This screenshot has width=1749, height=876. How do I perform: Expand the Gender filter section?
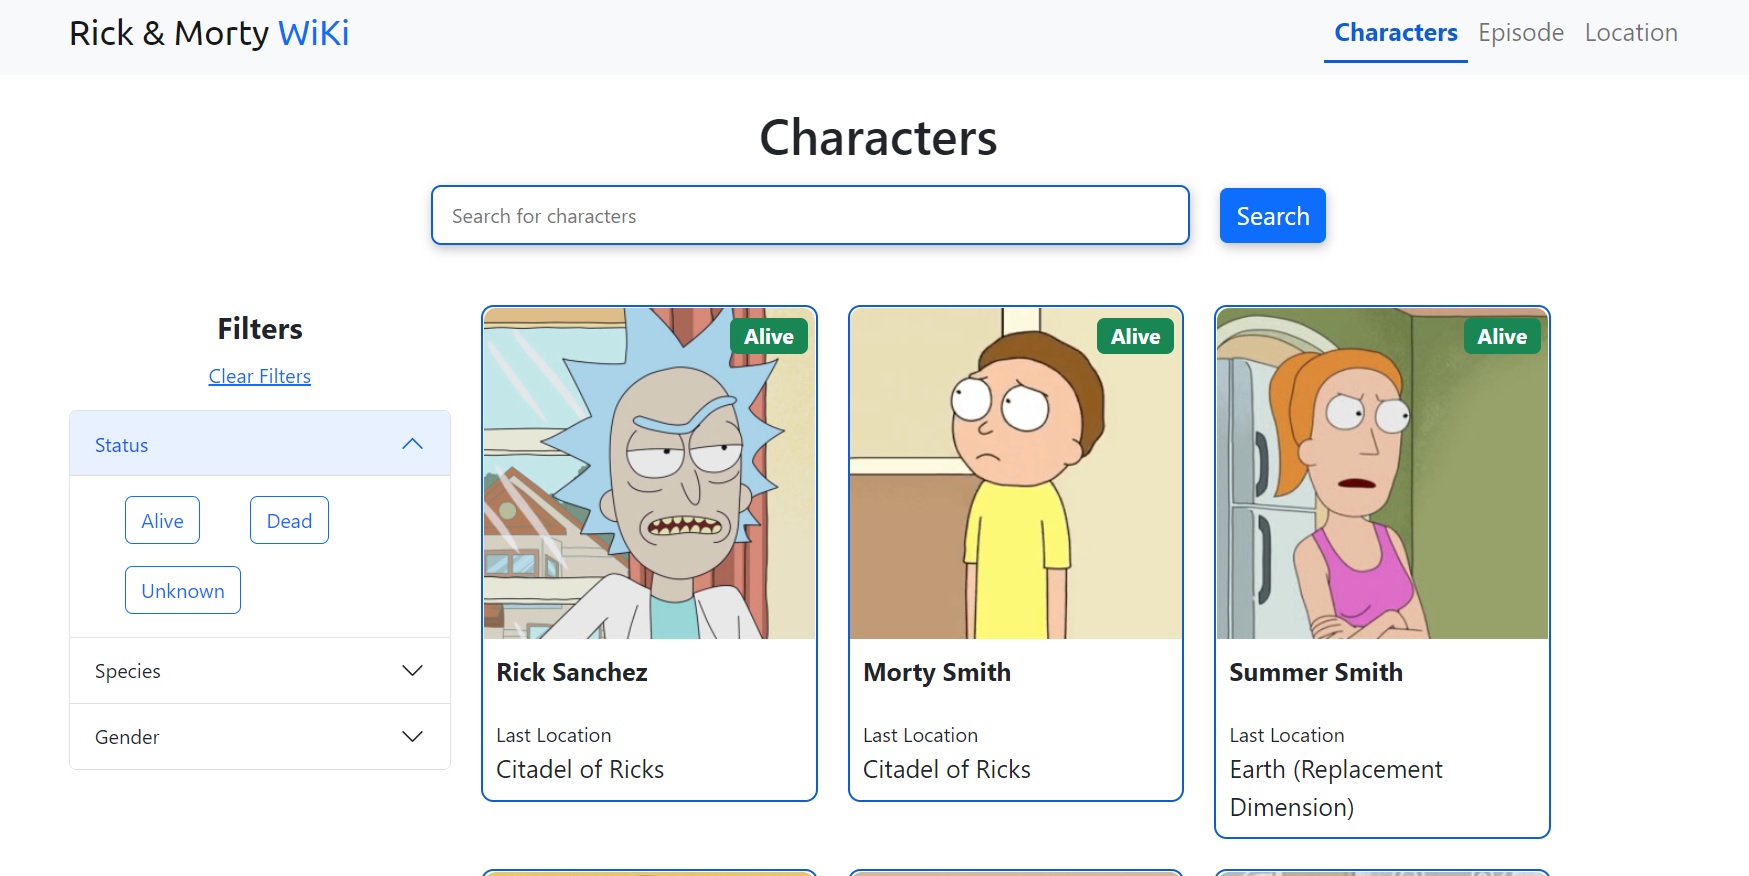[x=260, y=737]
